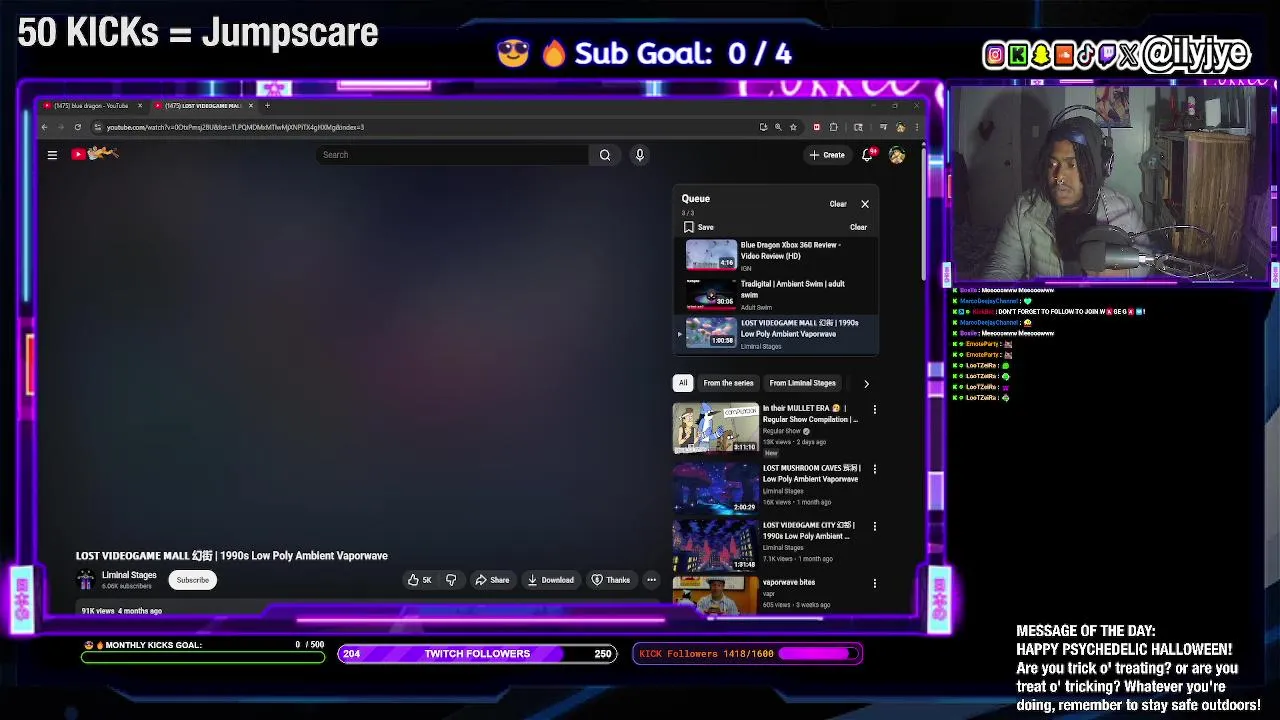Viewport: 1280px width, 720px height.
Task: Start voice search with the microphone icon
Action: [x=640, y=155]
